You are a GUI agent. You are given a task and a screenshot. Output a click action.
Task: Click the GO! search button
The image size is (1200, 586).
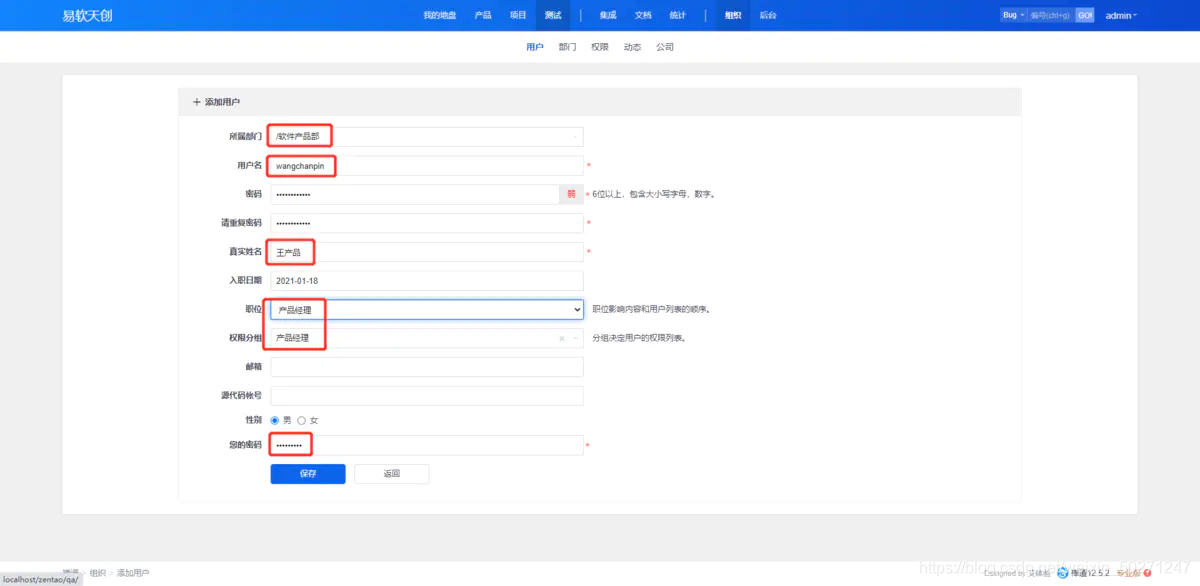coord(1085,15)
